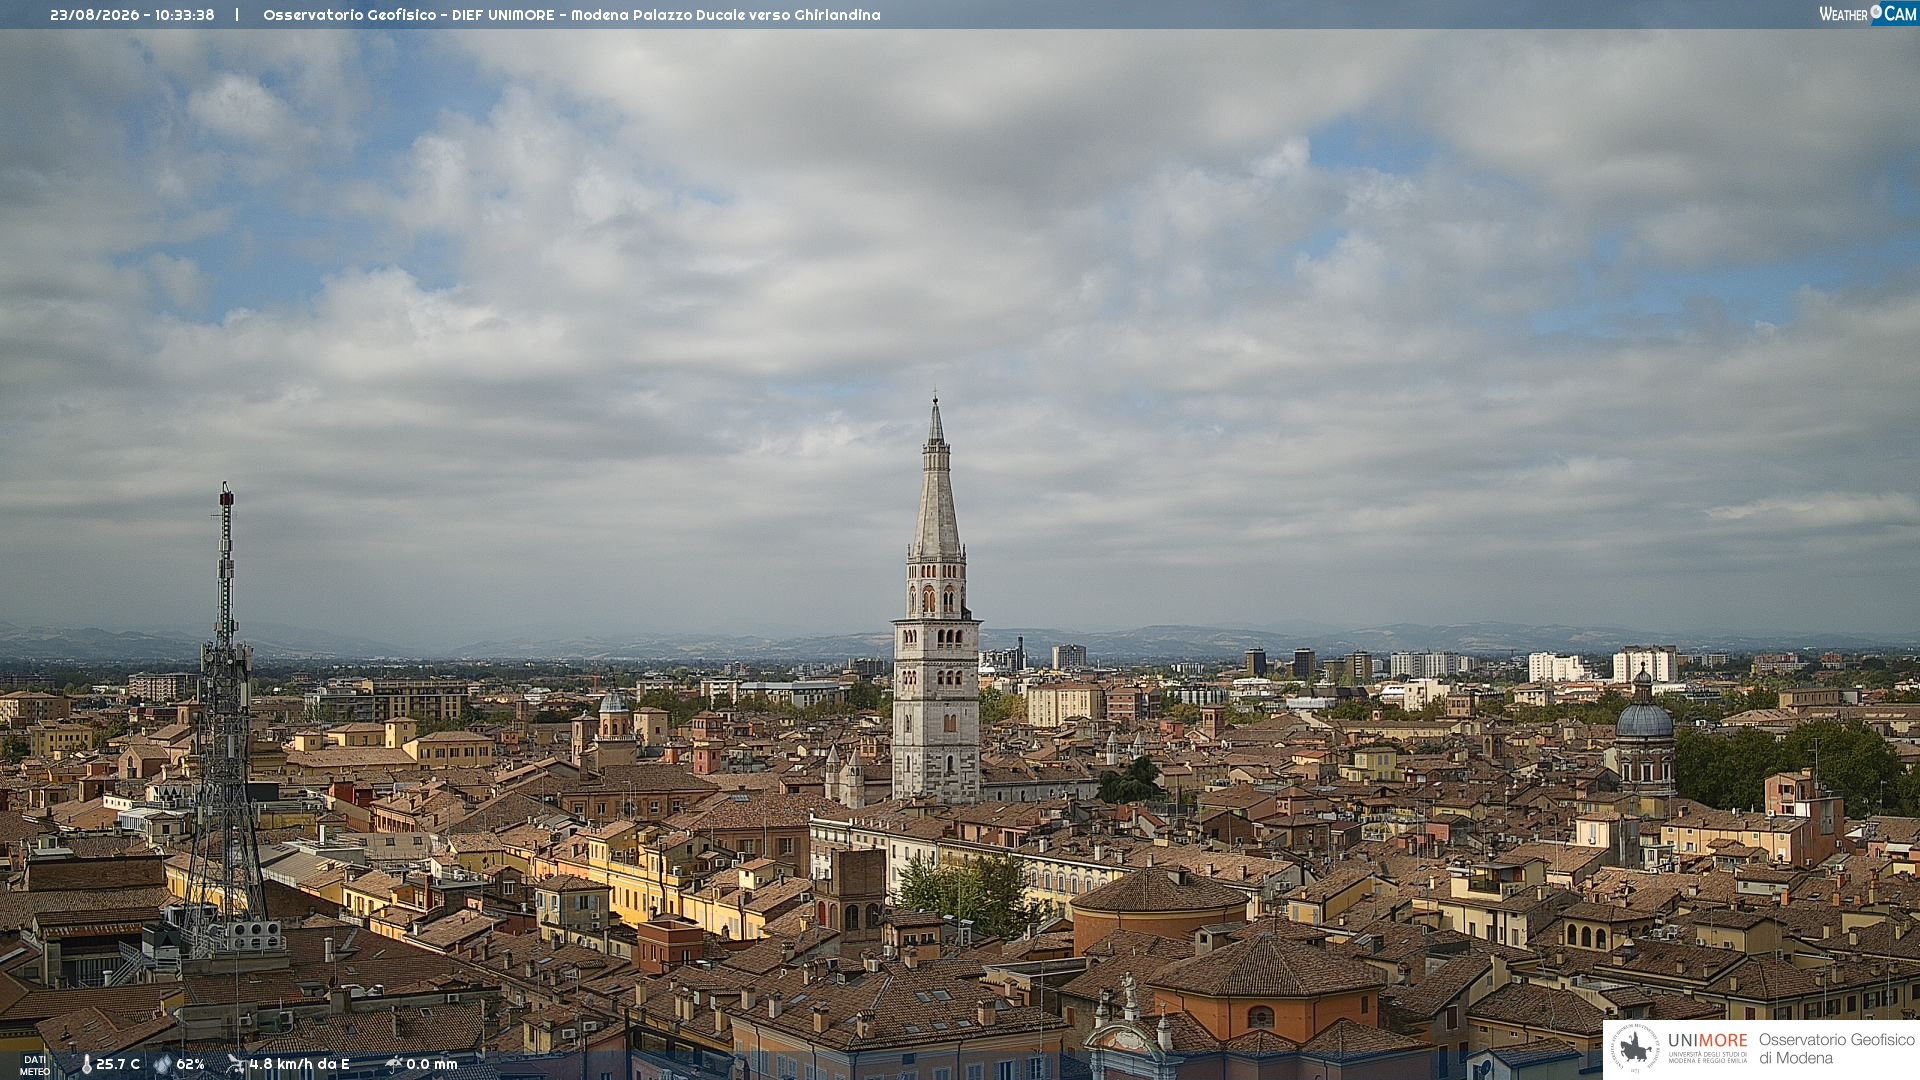Viewport: 1920px width, 1080px height.
Task: Select the 62% humidity reading
Action: tap(190, 1064)
